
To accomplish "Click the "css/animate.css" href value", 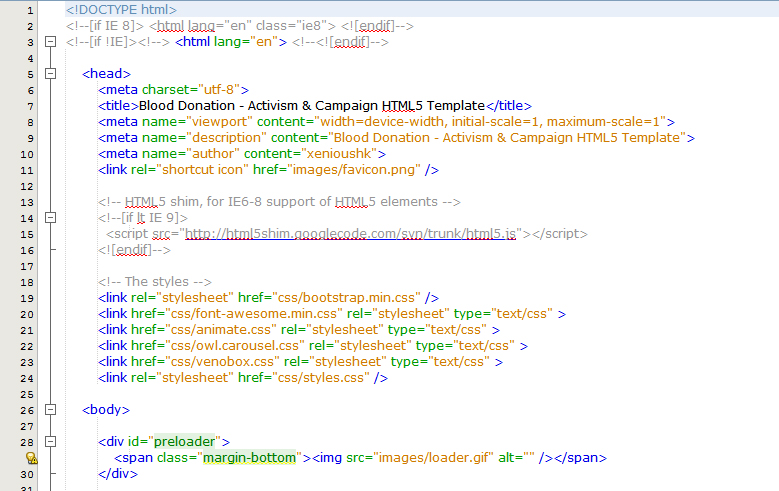I will pyautogui.click(x=221, y=329).
